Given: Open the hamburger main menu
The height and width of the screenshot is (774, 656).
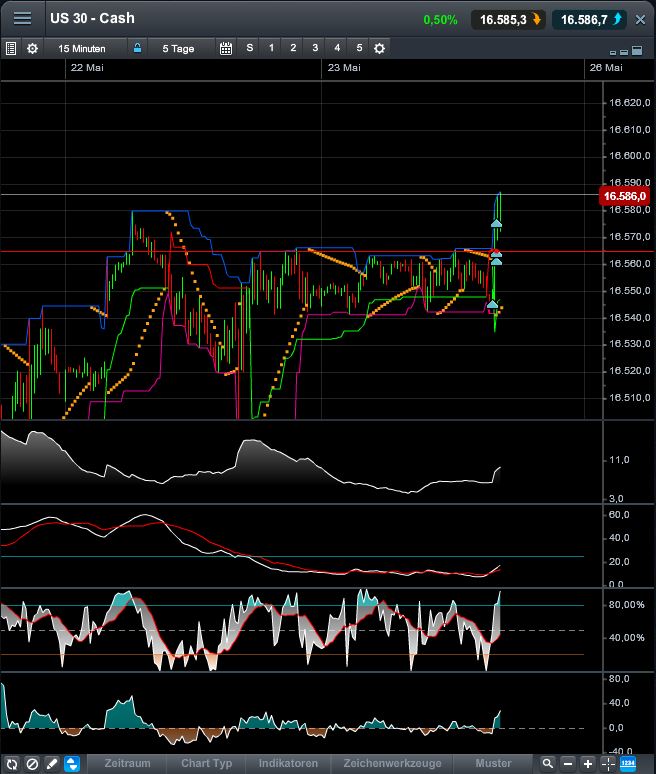Looking at the screenshot, I should 22,19.
